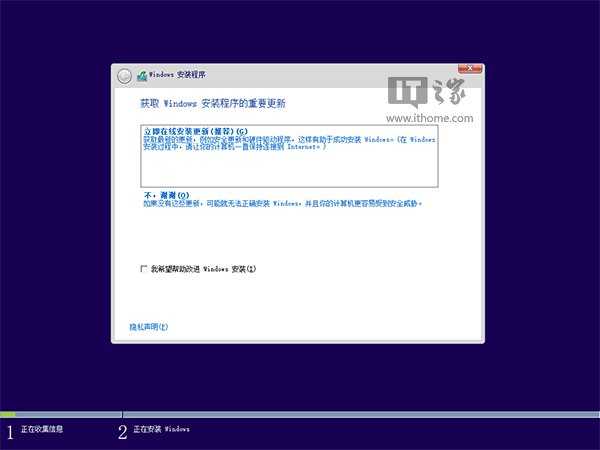Click the heading 获取 Windows 安装程序的重要更新
Image resolution: width=600 pixels, height=450 pixels.
213,103
